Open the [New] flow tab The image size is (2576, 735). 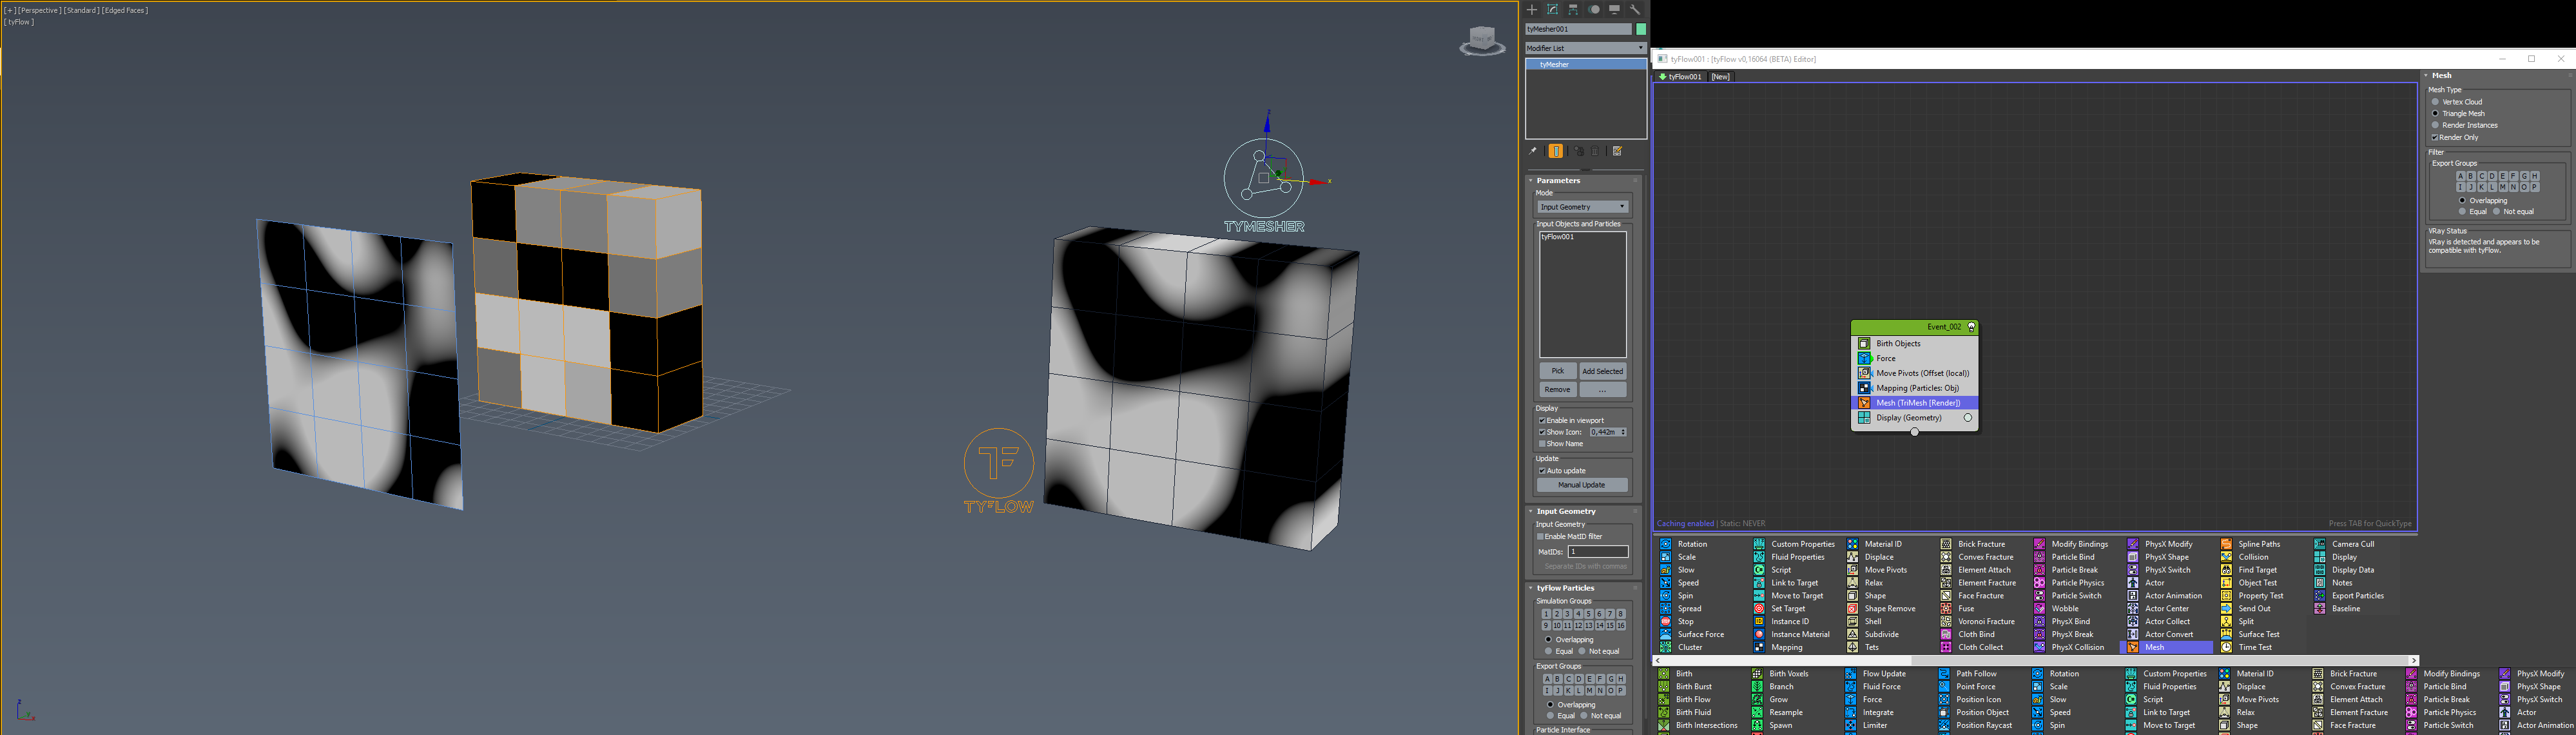[1721, 76]
